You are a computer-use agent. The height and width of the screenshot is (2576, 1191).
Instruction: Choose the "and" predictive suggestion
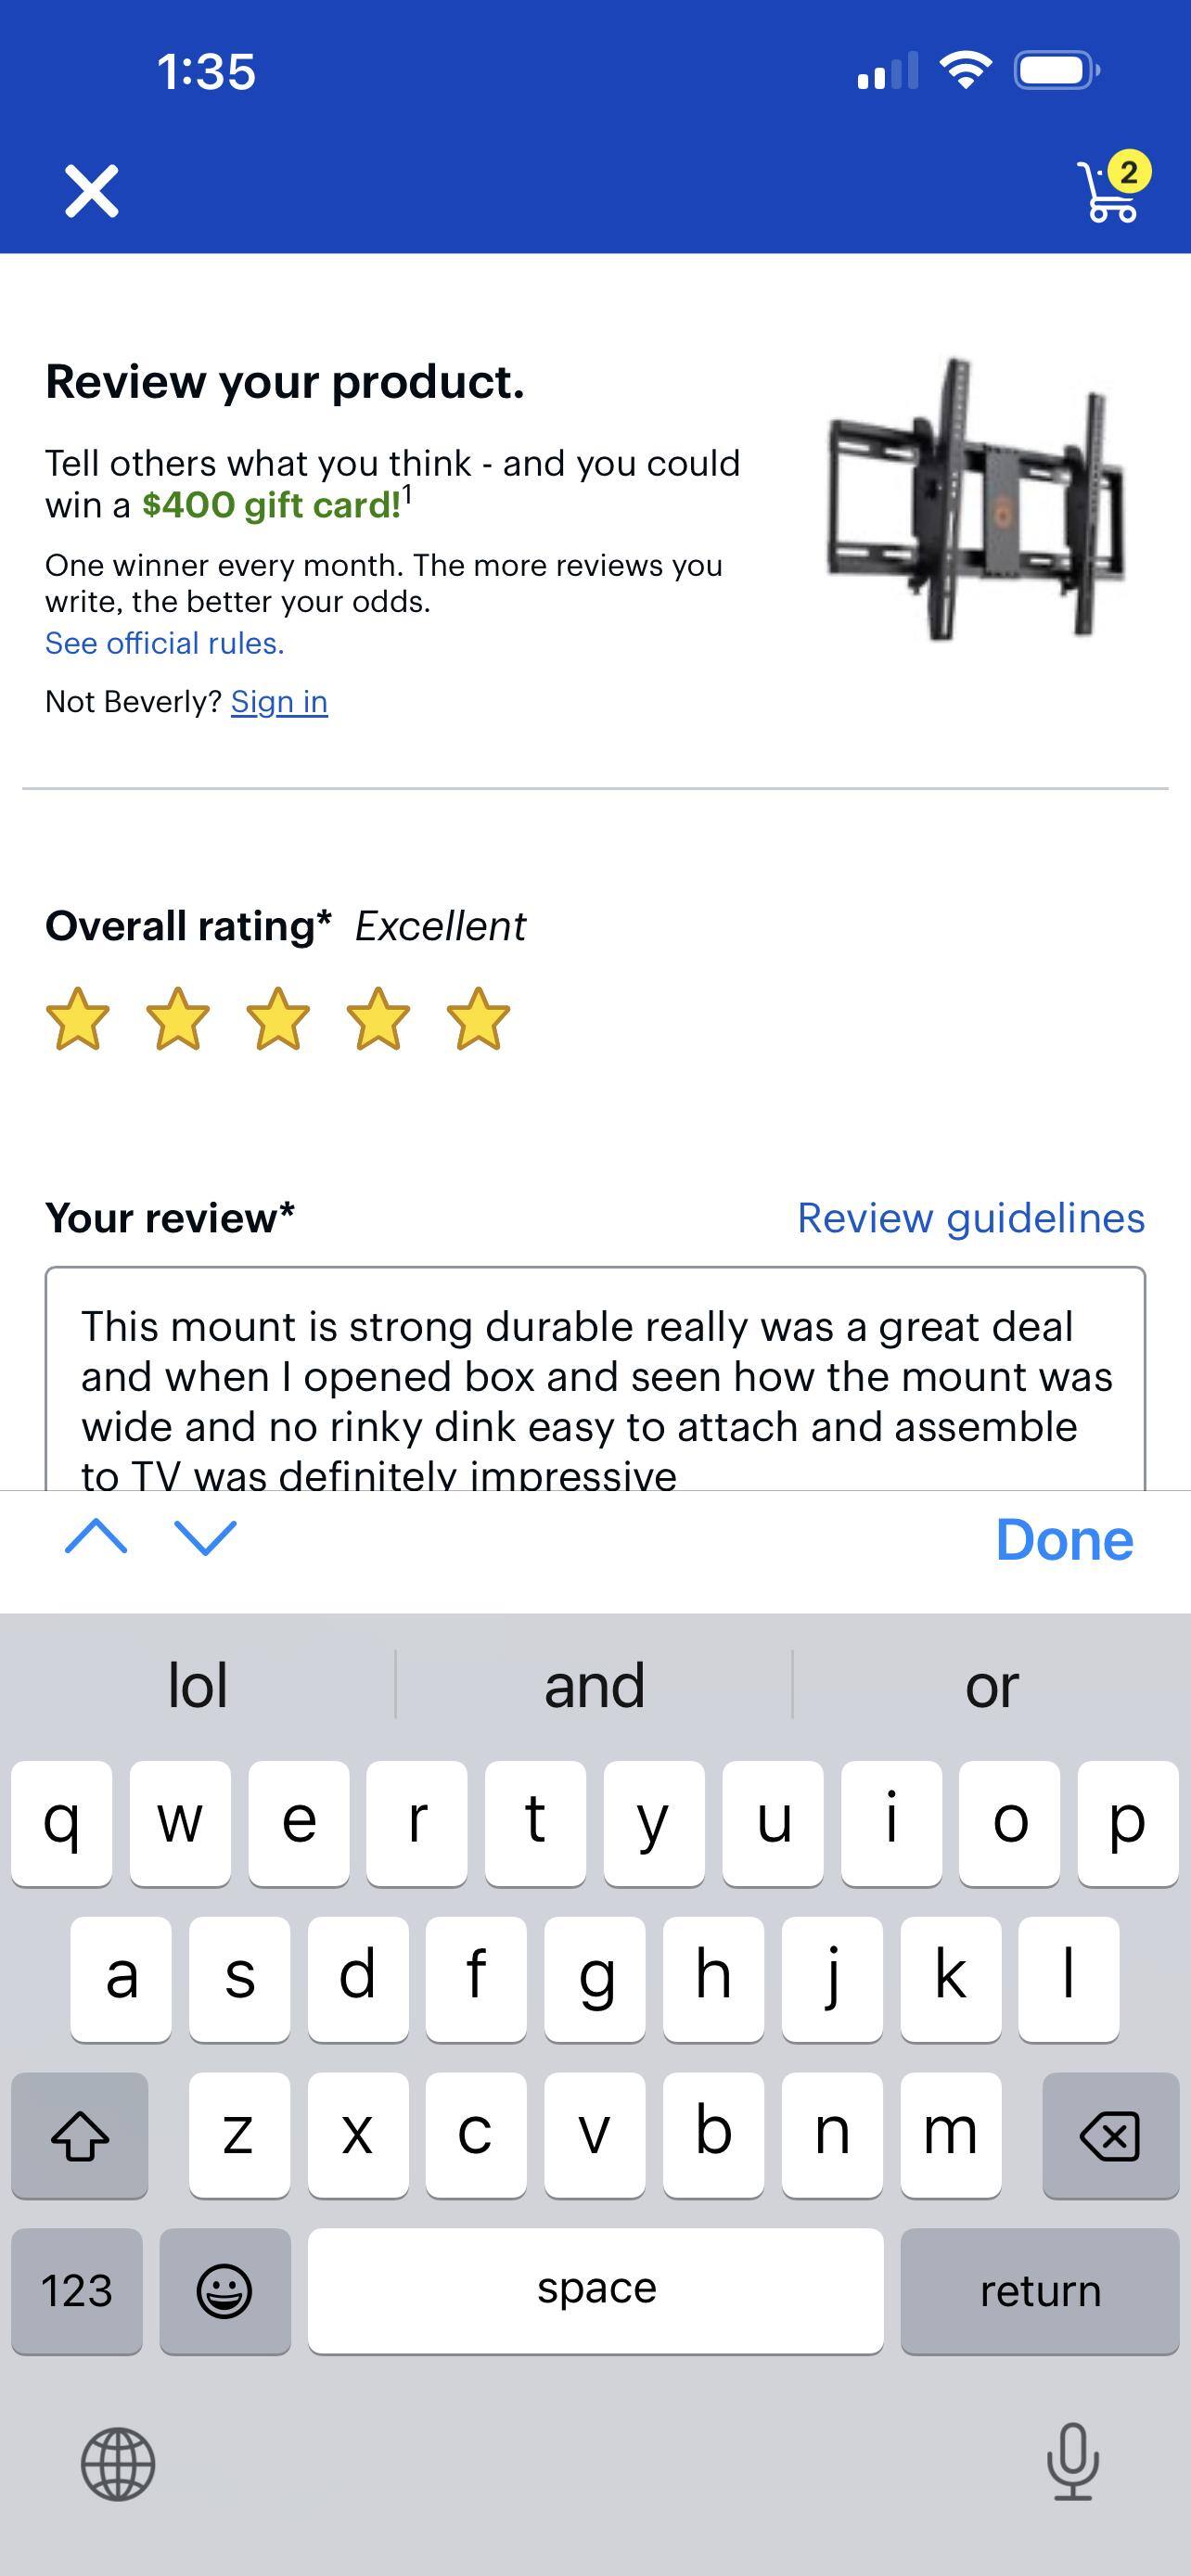click(x=594, y=1686)
